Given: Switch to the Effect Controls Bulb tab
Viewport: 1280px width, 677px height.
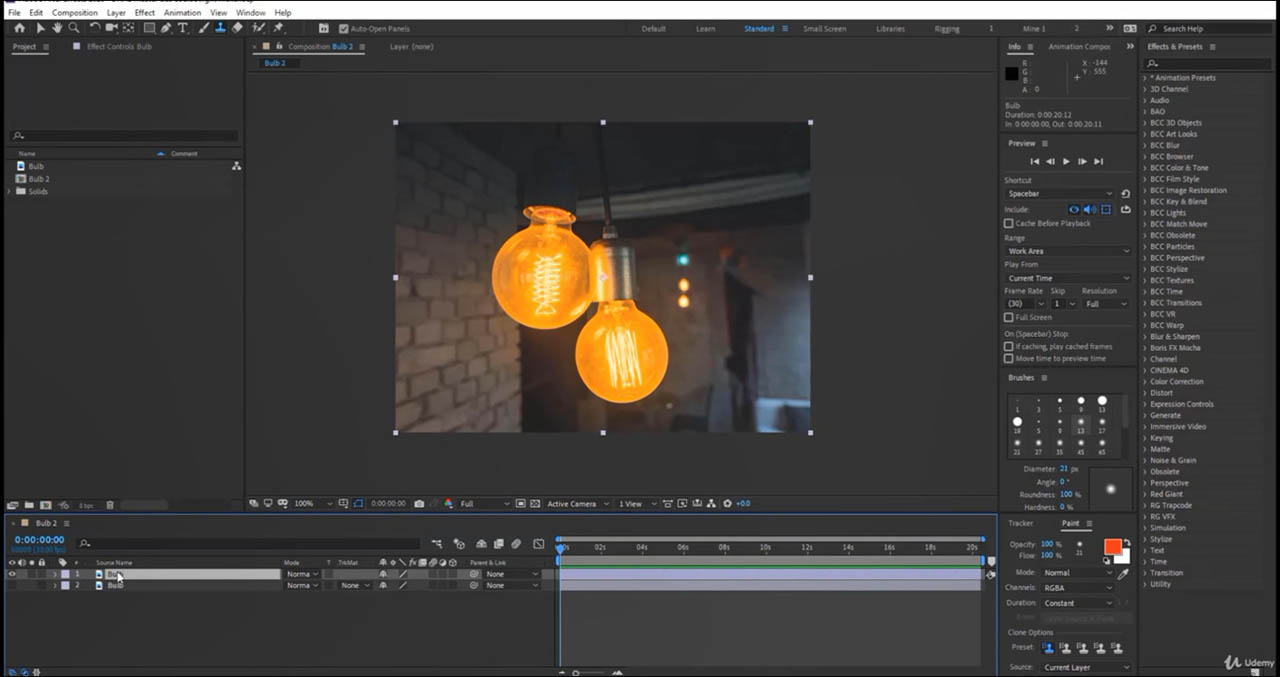Looking at the screenshot, I should click(x=119, y=47).
